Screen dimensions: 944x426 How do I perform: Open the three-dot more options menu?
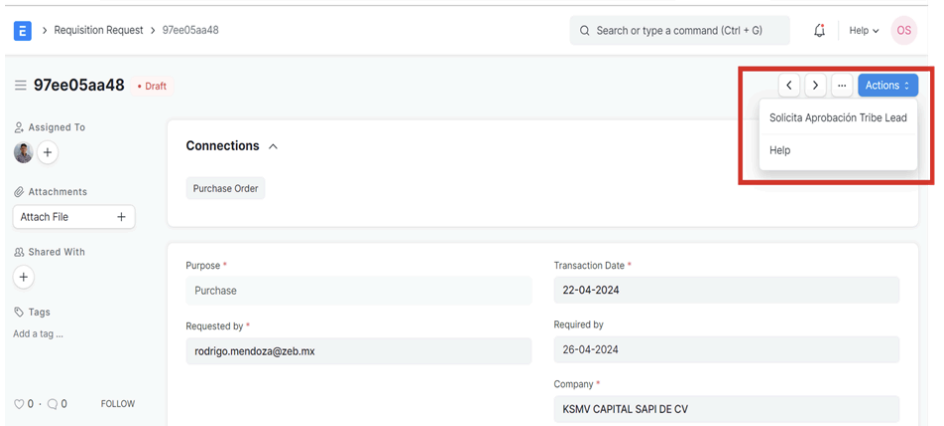pos(842,86)
